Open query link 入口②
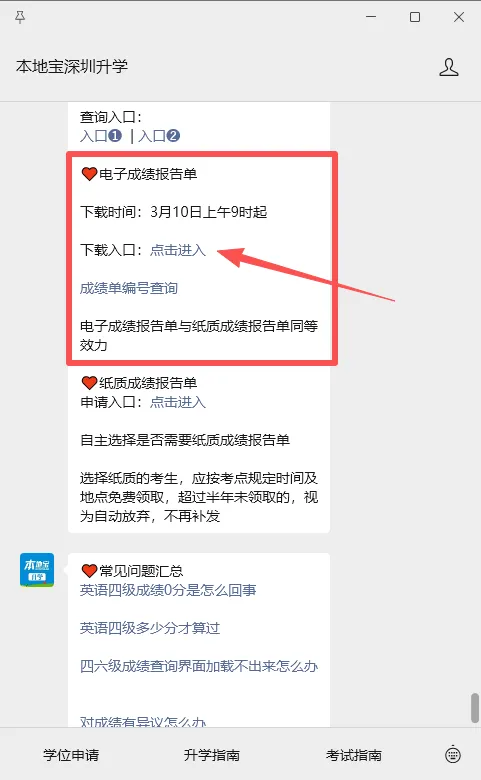The height and width of the screenshot is (780, 481). 159,136
